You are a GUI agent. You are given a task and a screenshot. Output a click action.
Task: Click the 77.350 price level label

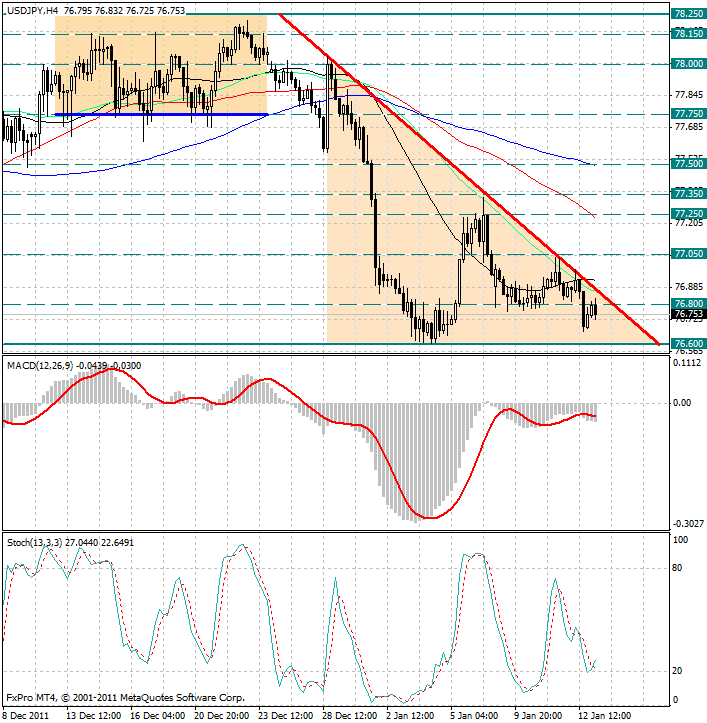coord(689,194)
